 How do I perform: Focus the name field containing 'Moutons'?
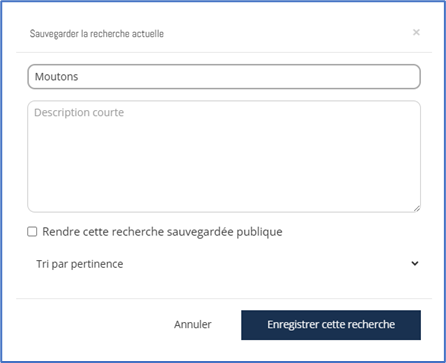(224, 77)
